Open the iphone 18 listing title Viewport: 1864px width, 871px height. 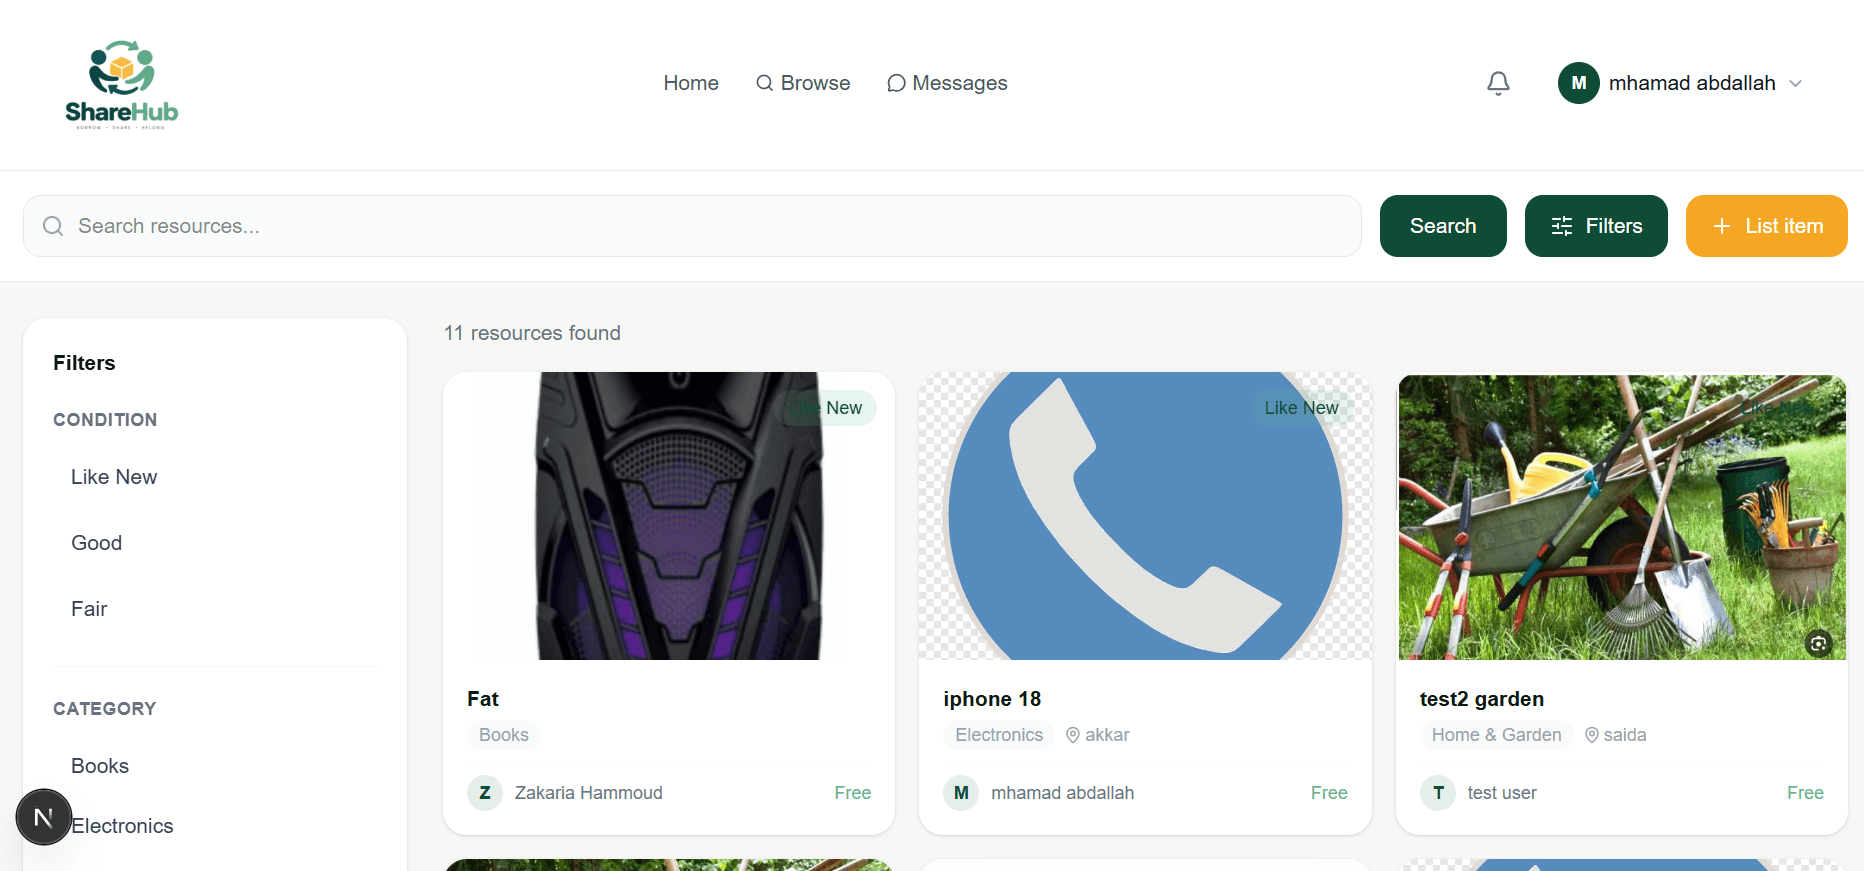992,699
